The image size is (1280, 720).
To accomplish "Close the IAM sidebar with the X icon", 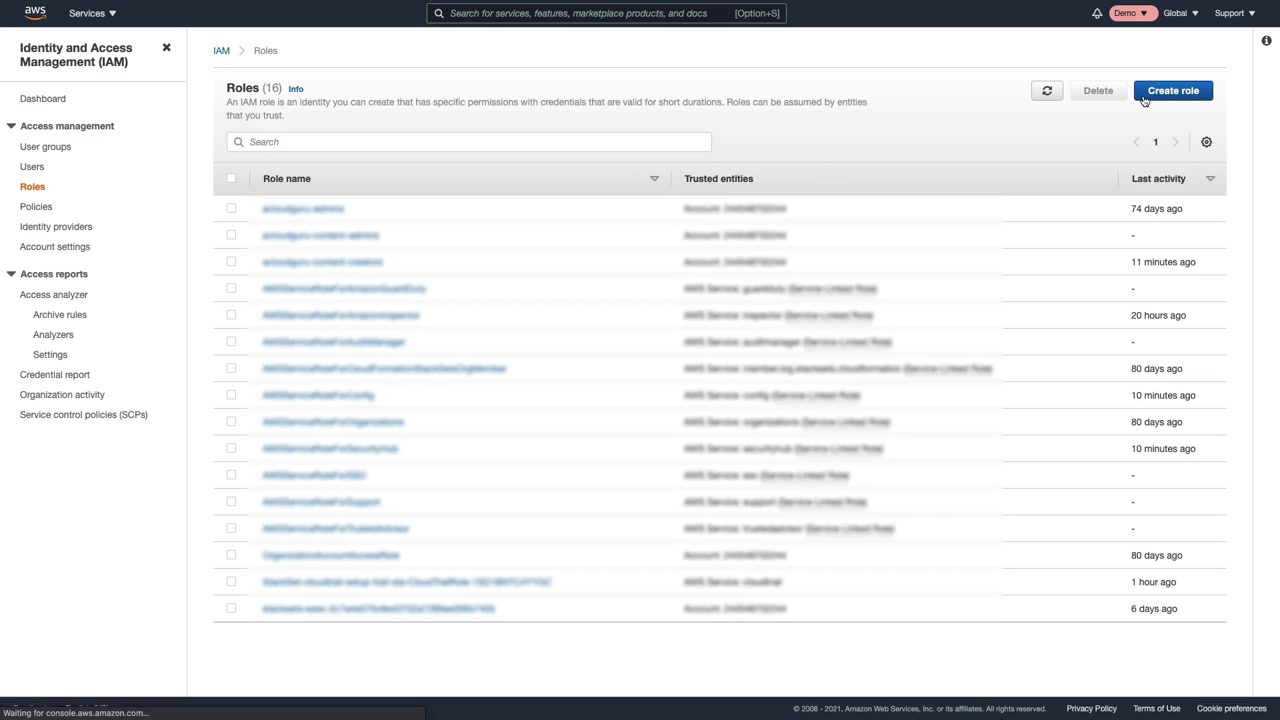I will [167, 47].
